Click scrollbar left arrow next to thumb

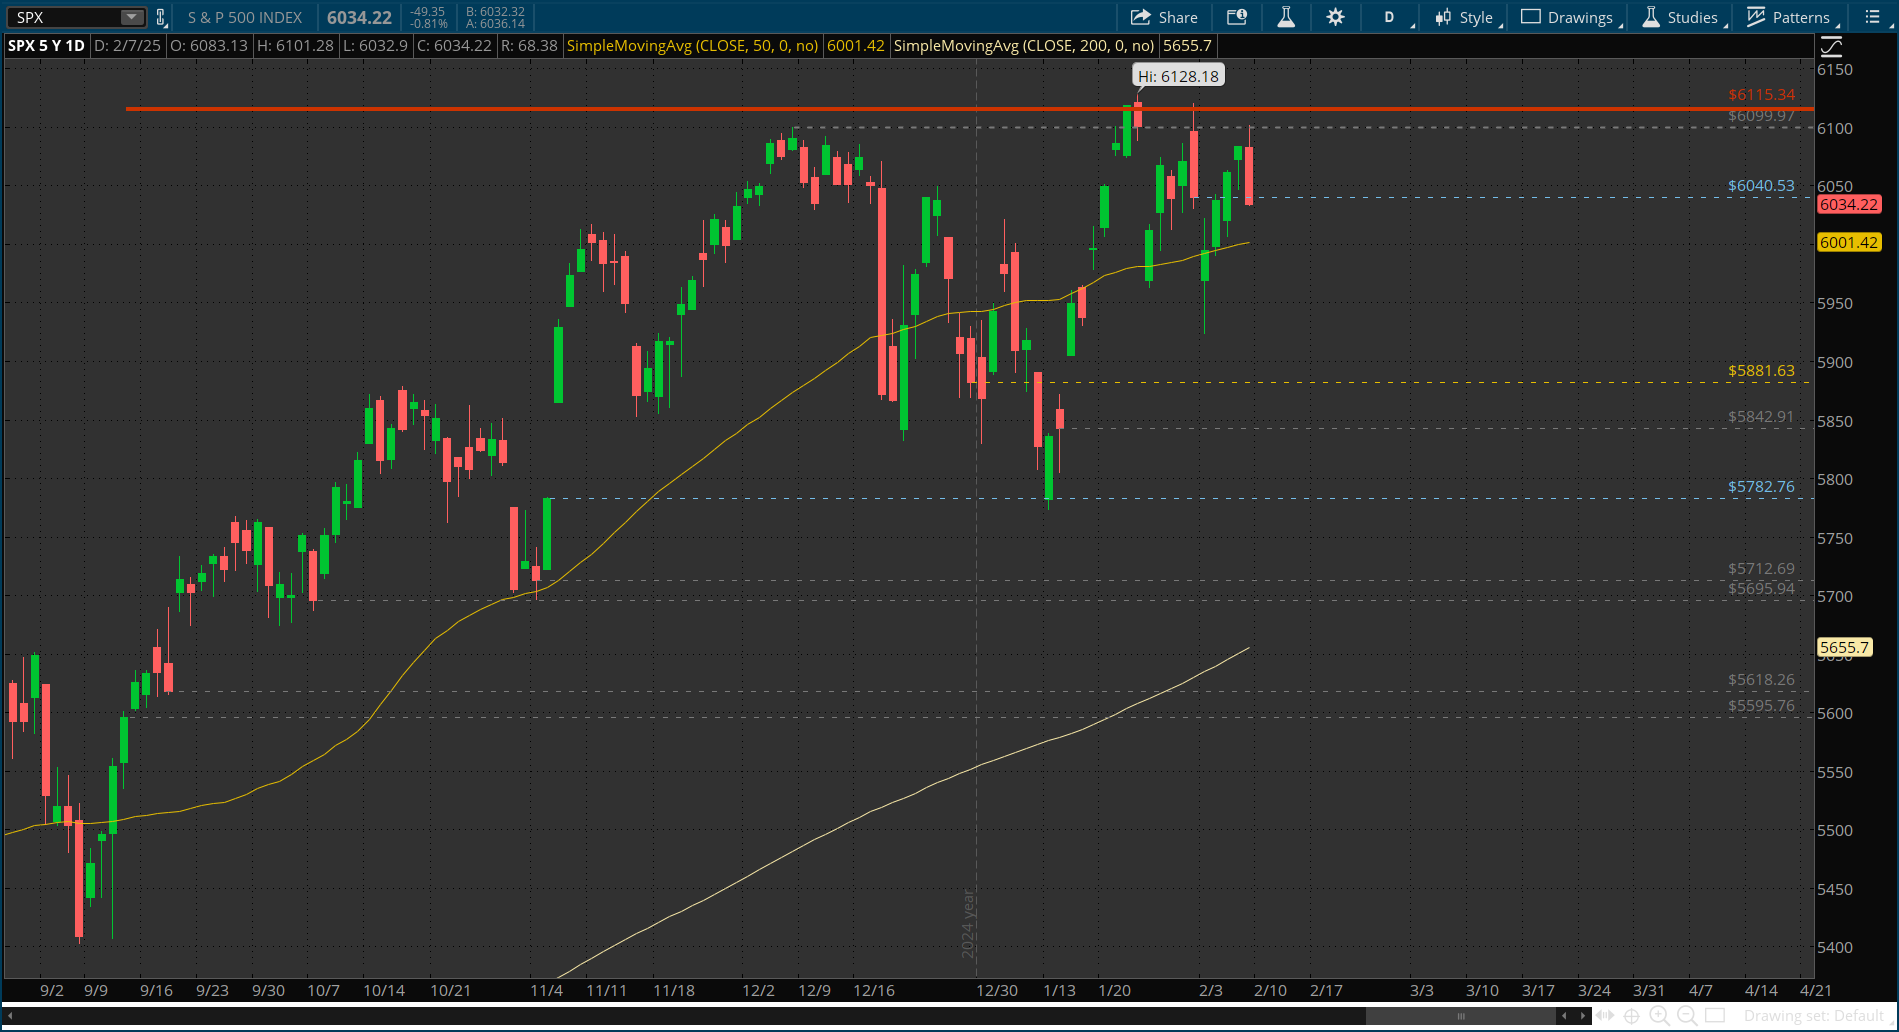tap(1565, 1016)
